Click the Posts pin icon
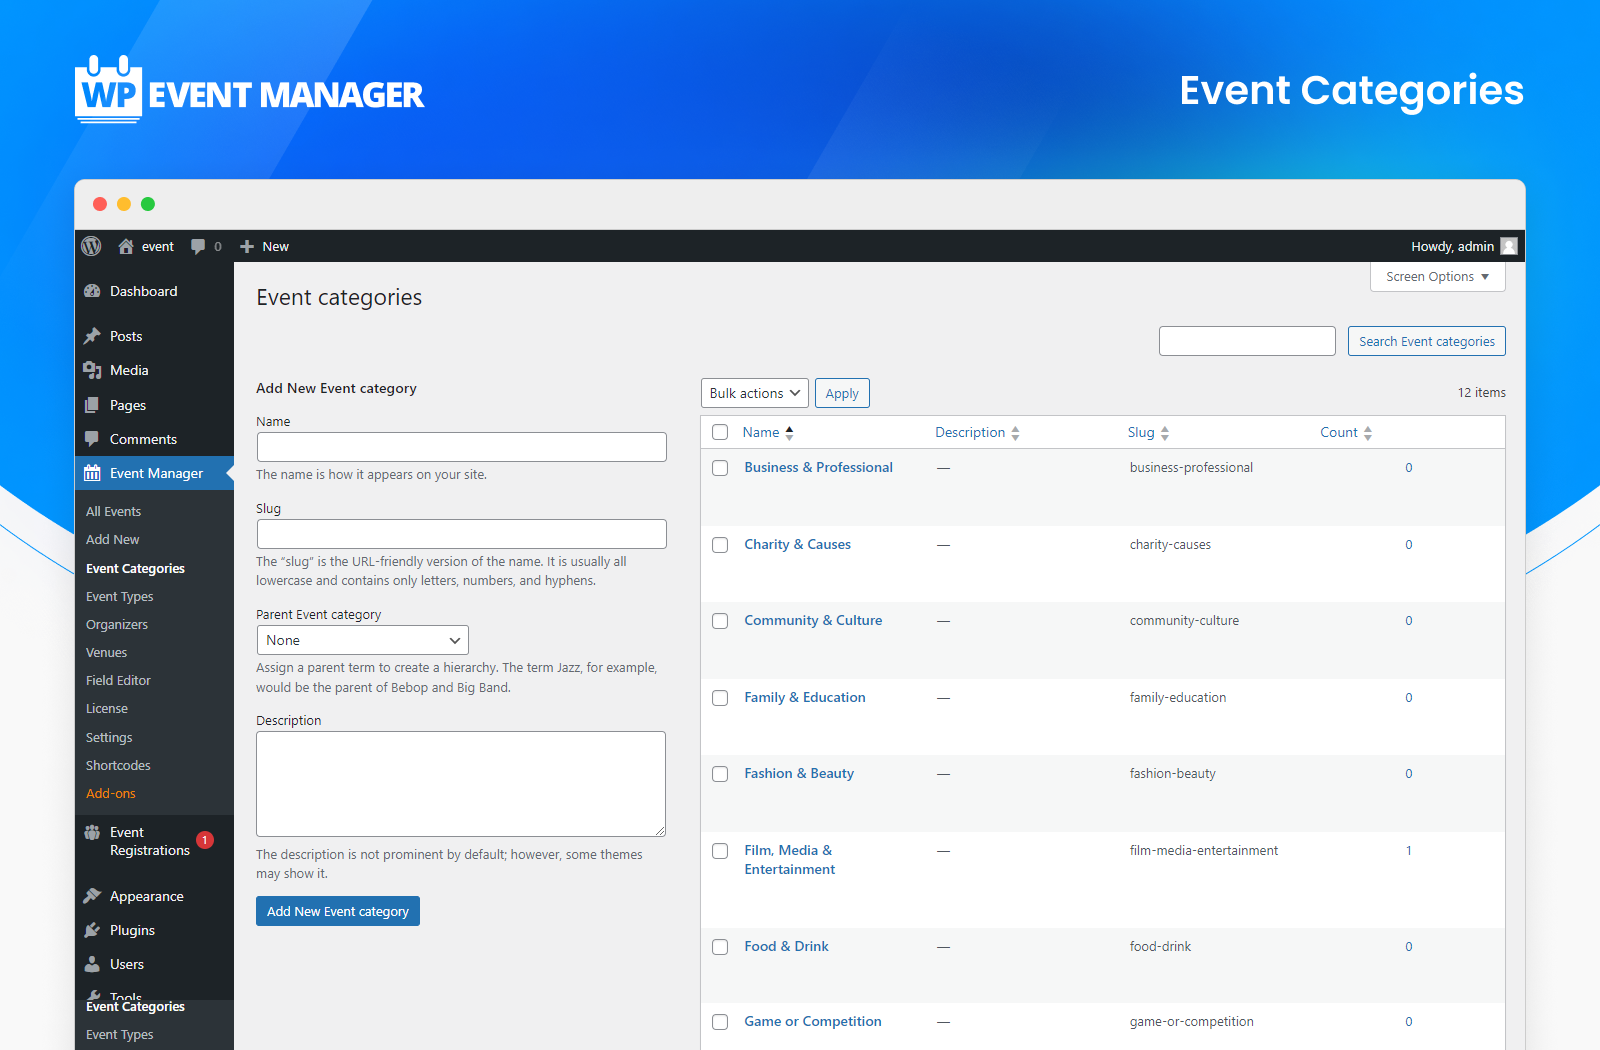Screen dimensions: 1600x1050 (92, 336)
